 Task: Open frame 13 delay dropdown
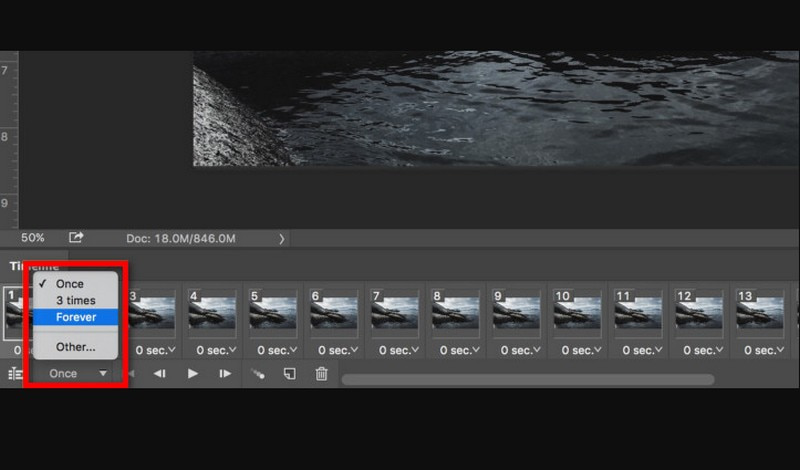[764, 351]
